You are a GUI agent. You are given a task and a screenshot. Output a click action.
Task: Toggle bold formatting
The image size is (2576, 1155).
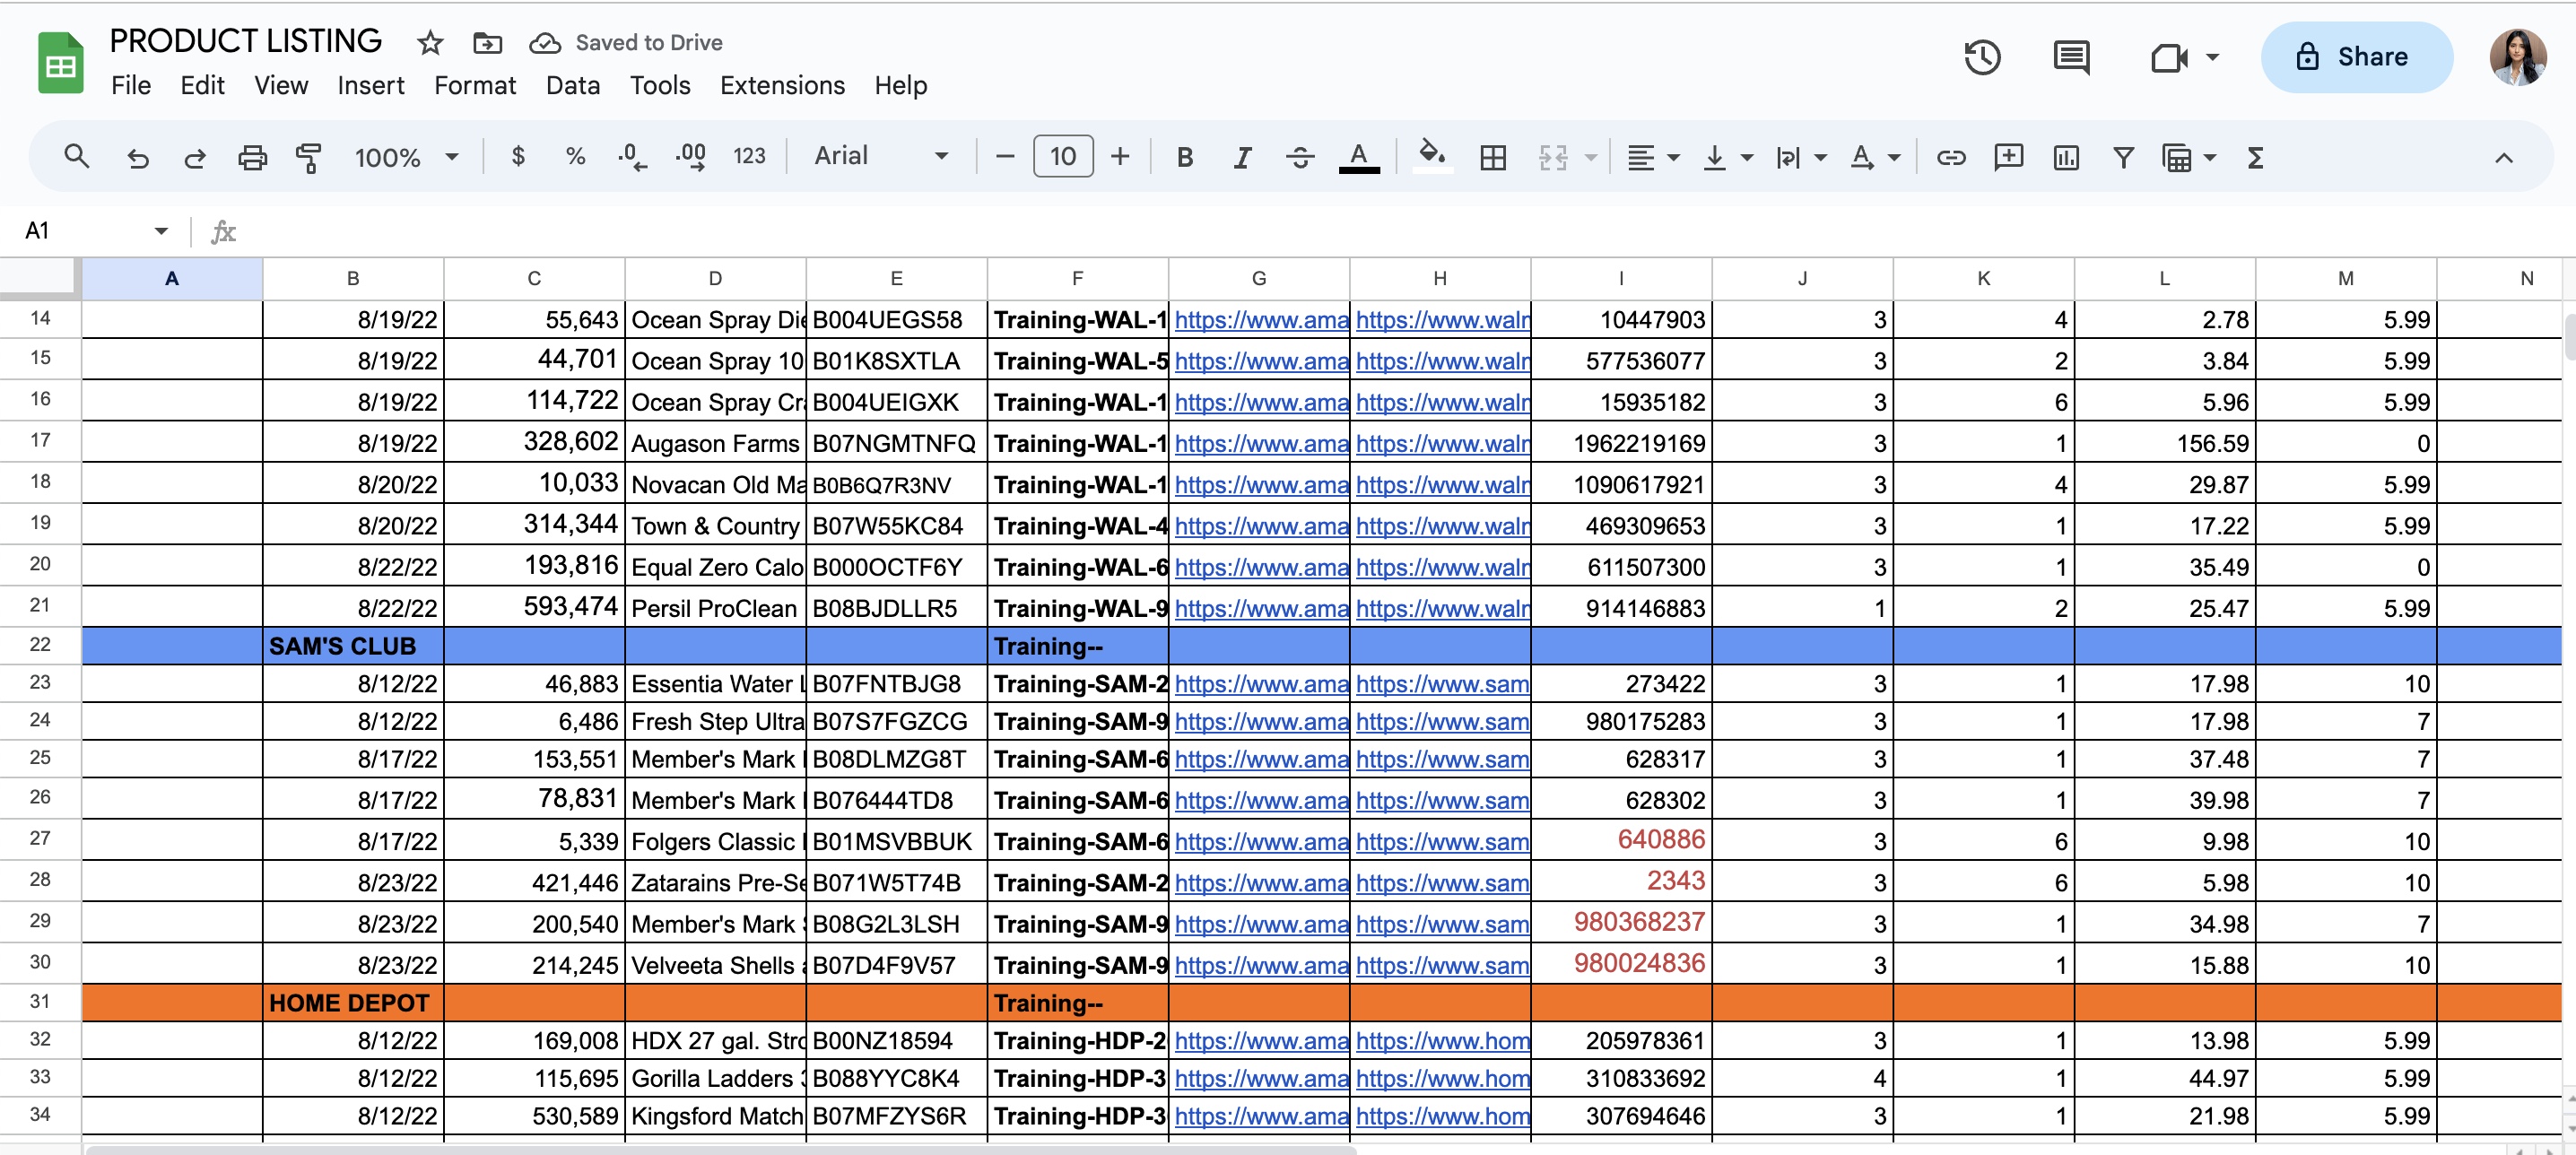click(1185, 157)
